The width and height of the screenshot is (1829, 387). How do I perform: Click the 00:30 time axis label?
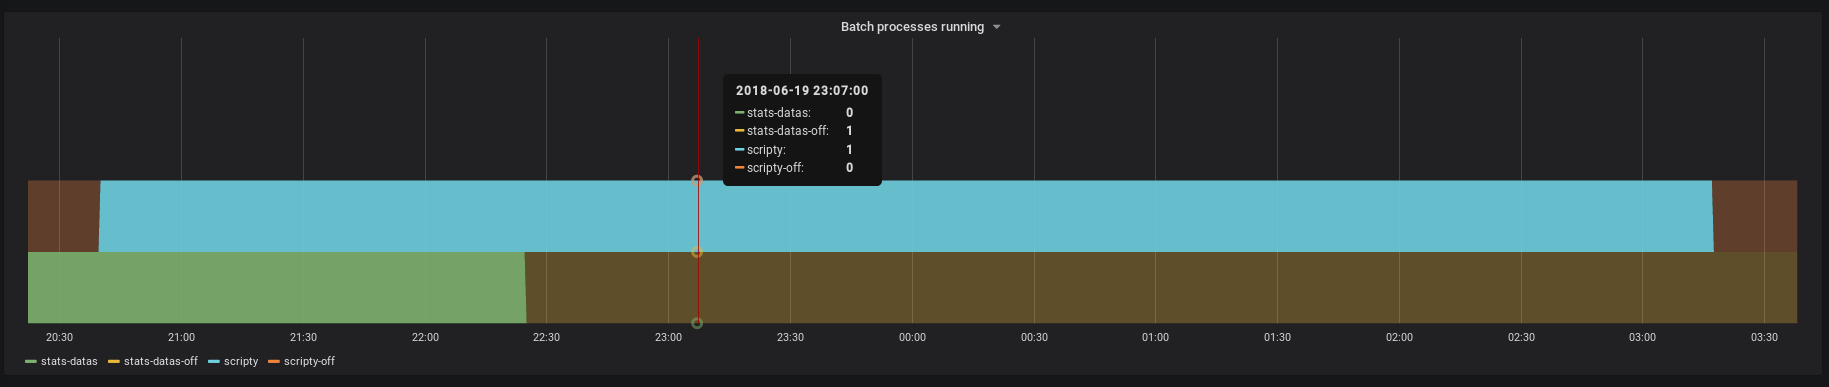[1034, 338]
